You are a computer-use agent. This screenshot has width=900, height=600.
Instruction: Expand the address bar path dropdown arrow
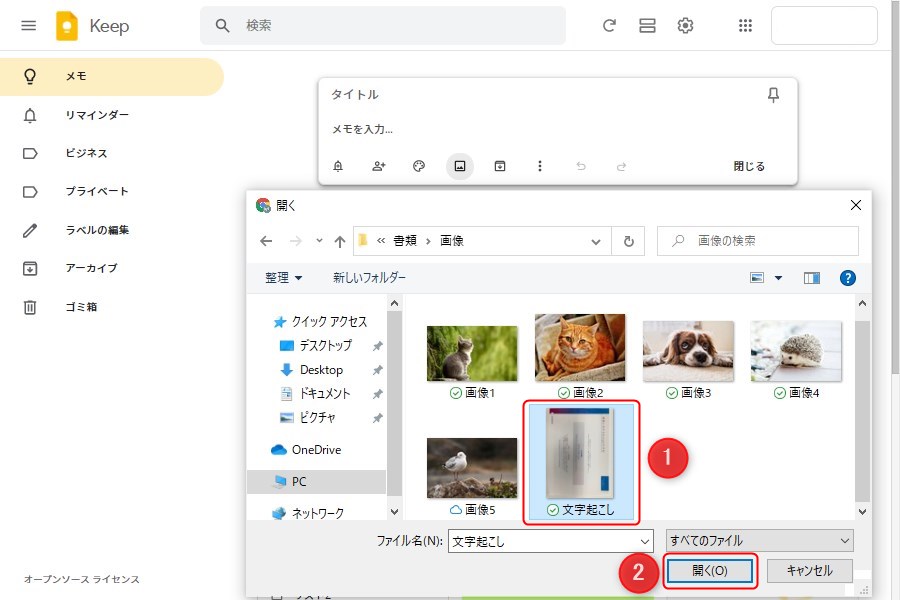pos(596,241)
